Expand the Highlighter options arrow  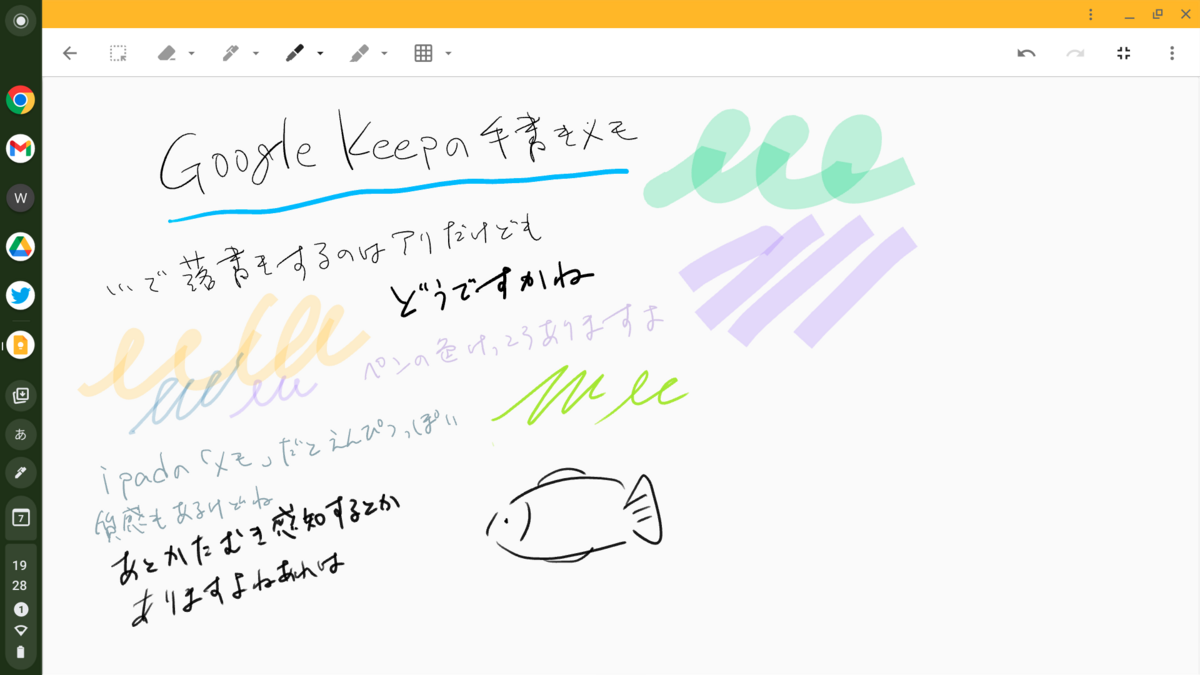tap(384, 54)
